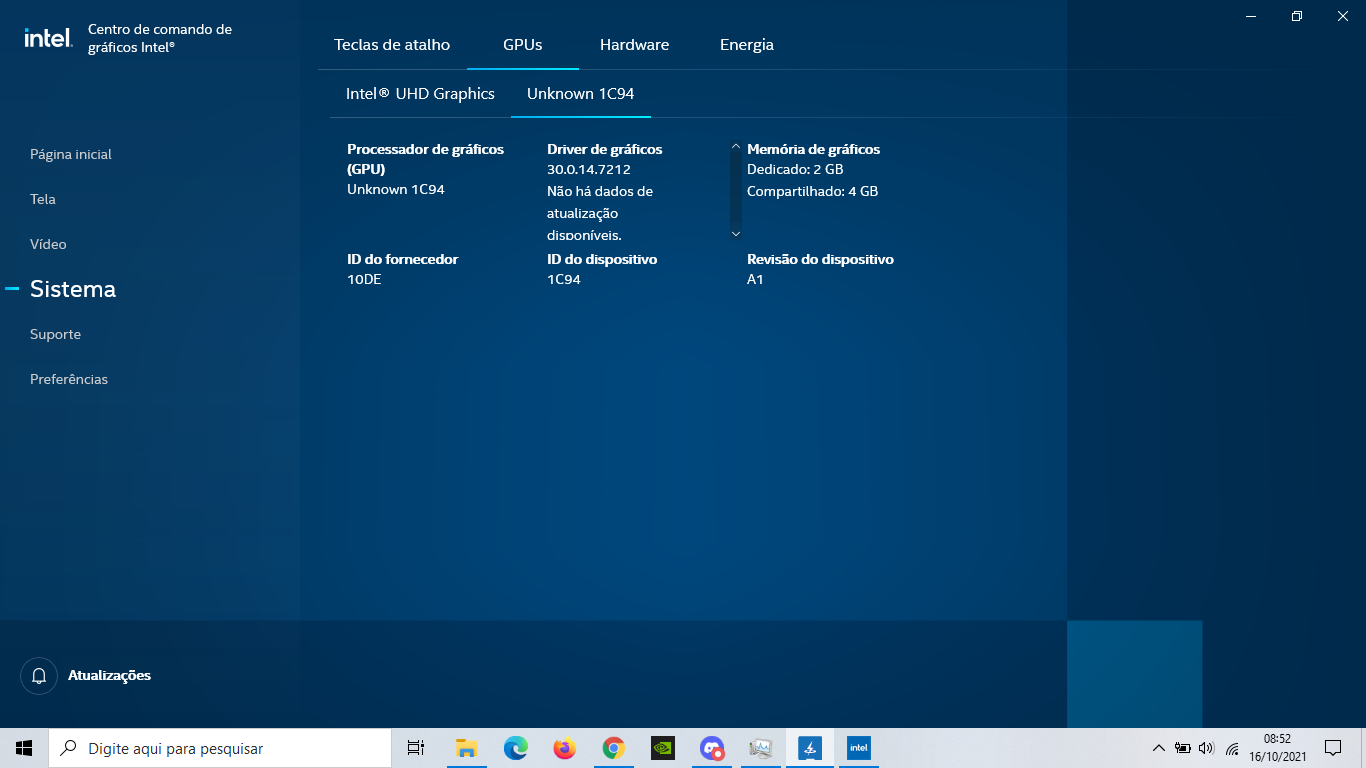Show hidden system tray icons

1158,748
